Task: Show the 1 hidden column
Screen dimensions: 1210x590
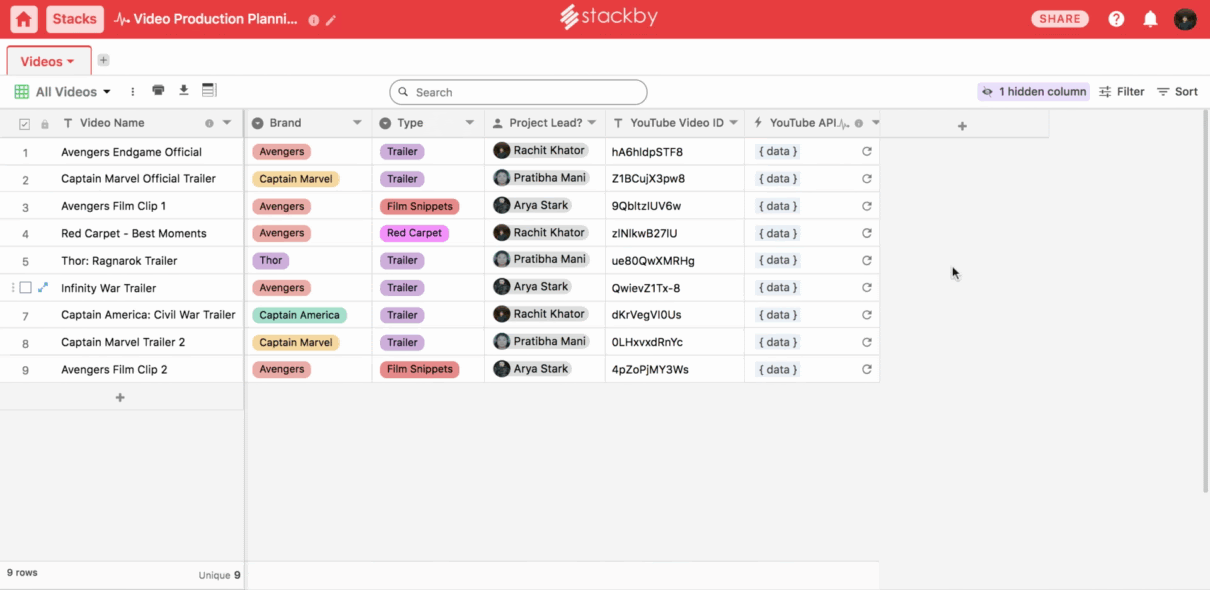Action: (1033, 92)
